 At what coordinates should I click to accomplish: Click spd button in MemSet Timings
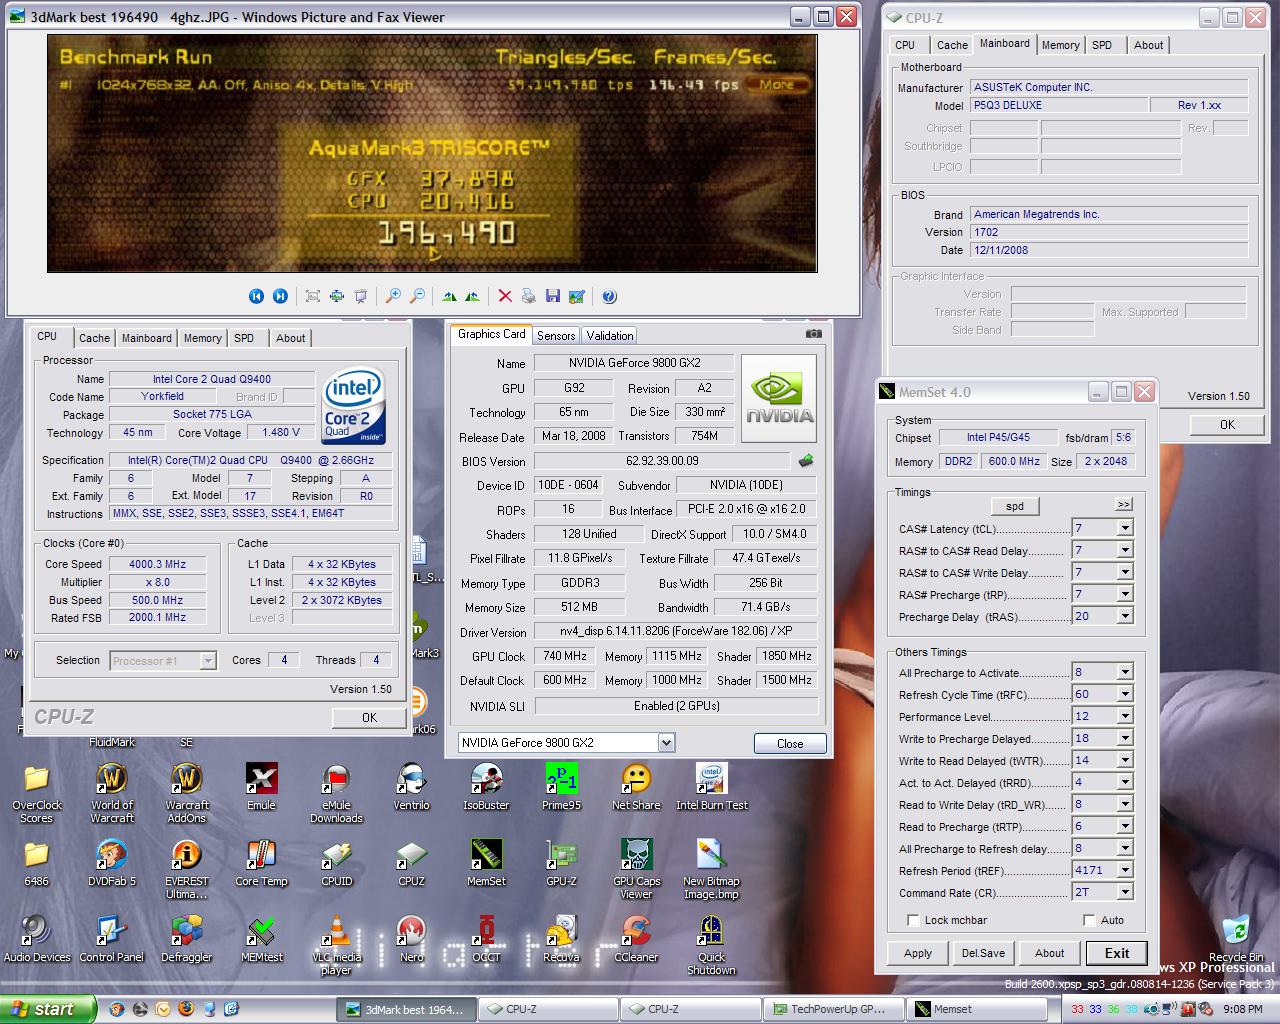pyautogui.click(x=1015, y=505)
